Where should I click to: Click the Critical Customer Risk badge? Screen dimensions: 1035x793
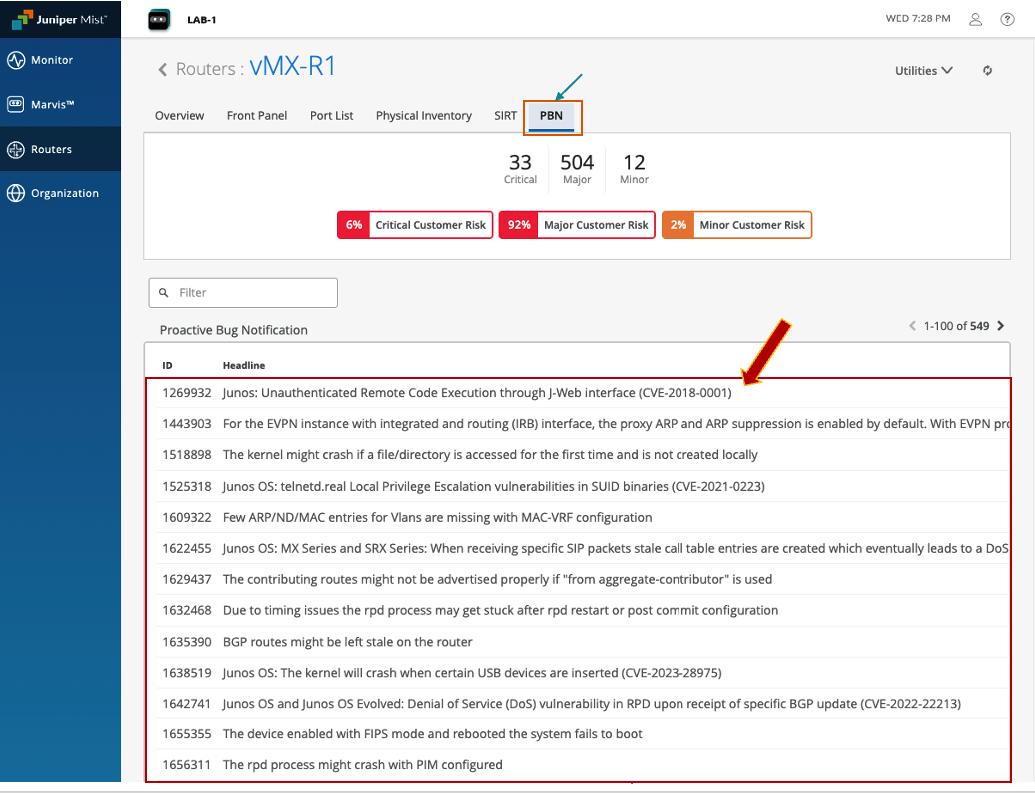click(x=414, y=225)
